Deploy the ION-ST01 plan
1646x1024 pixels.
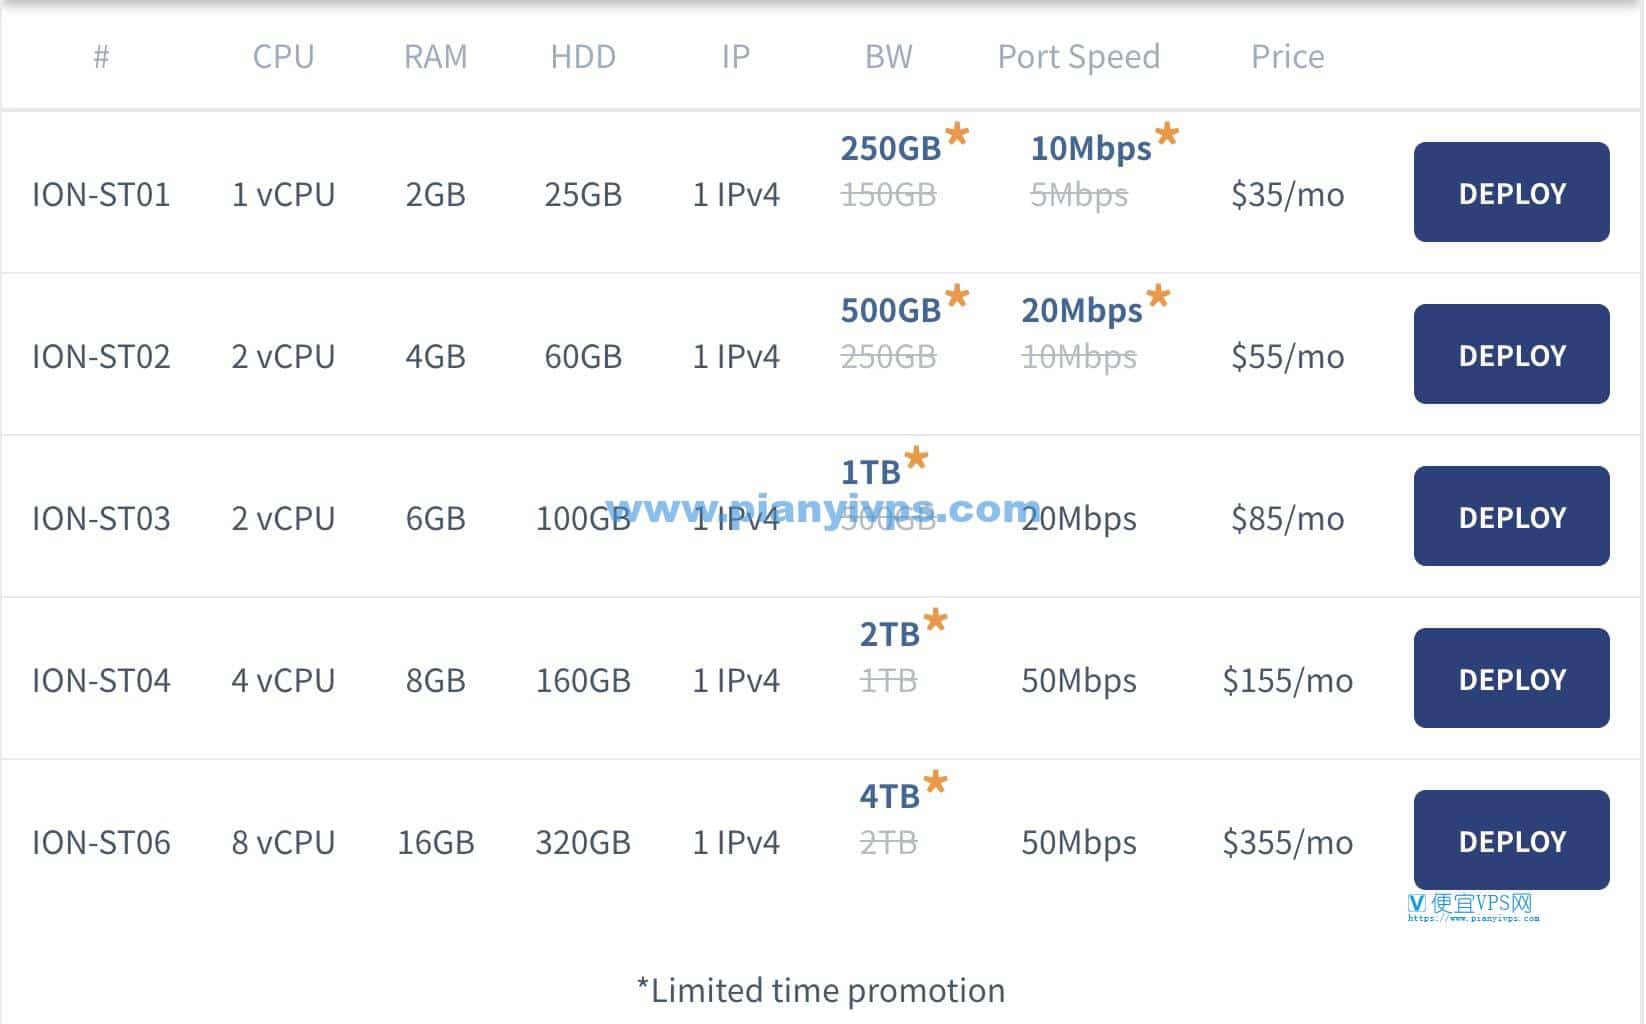point(1511,192)
